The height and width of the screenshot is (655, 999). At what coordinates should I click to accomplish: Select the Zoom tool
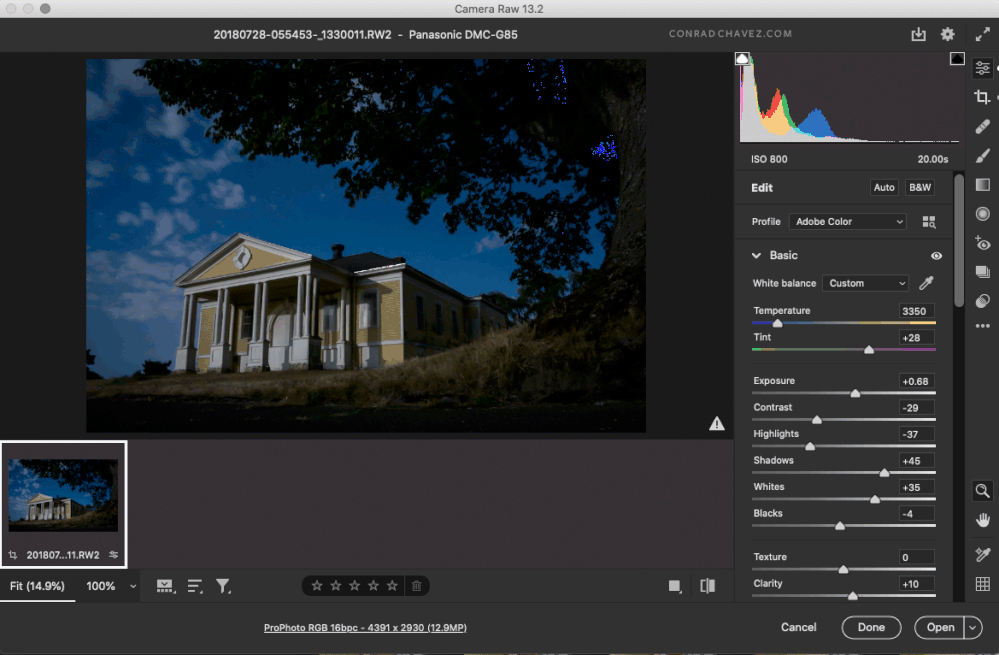click(x=982, y=491)
